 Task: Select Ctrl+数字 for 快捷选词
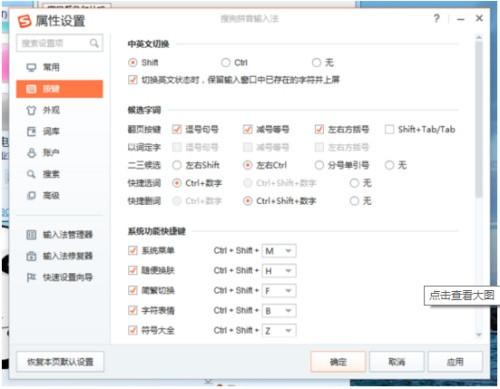[177, 183]
